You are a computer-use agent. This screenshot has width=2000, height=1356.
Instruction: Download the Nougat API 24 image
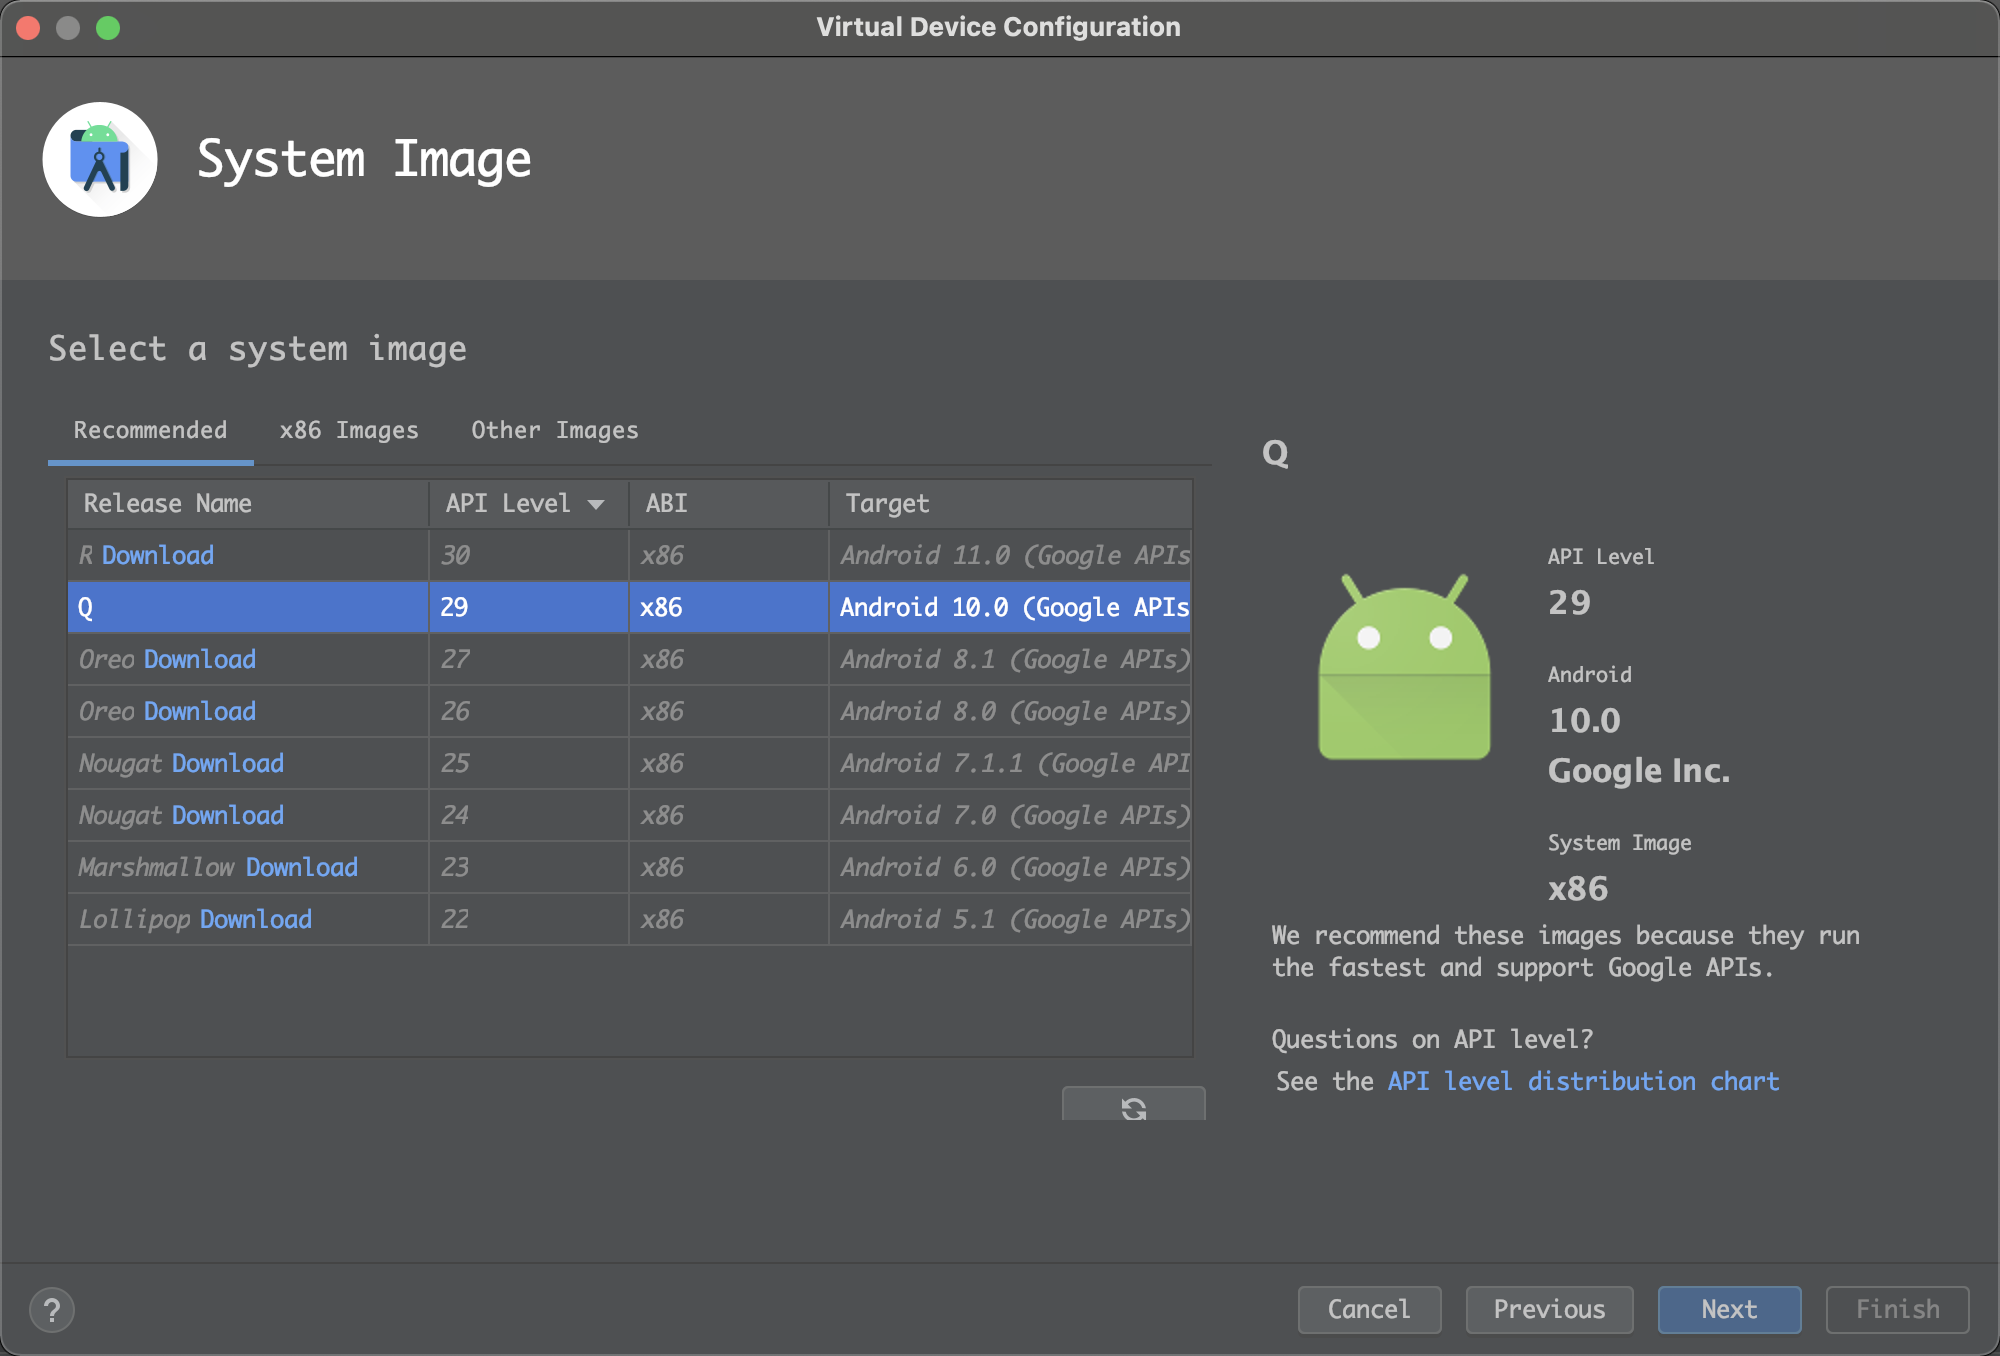click(x=228, y=815)
